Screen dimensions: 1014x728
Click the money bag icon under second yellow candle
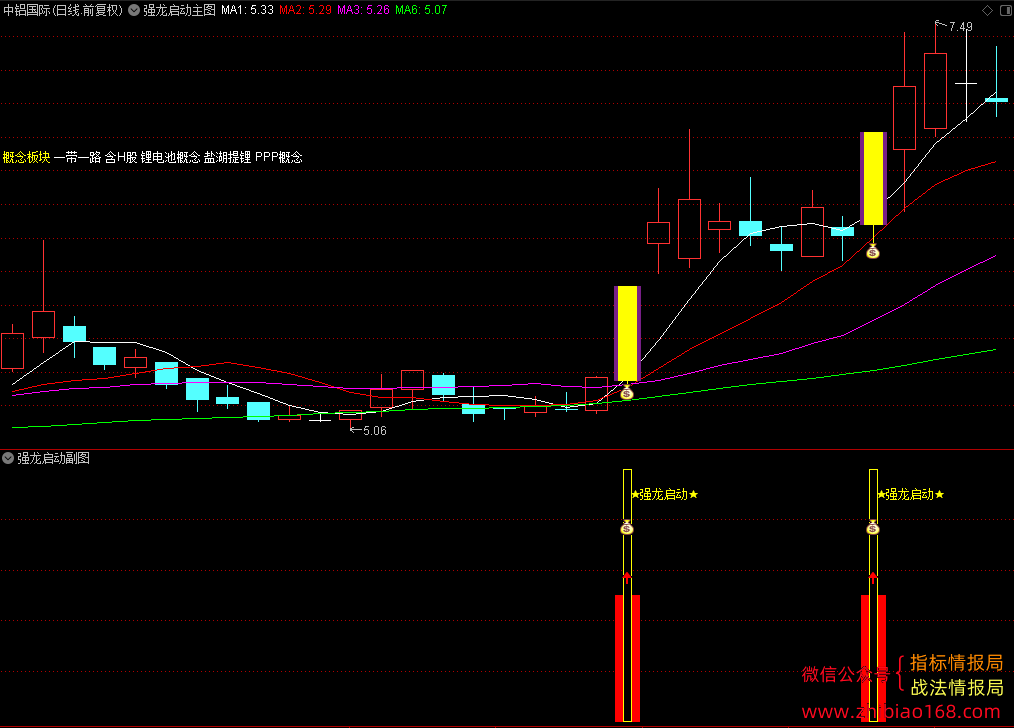point(873,251)
